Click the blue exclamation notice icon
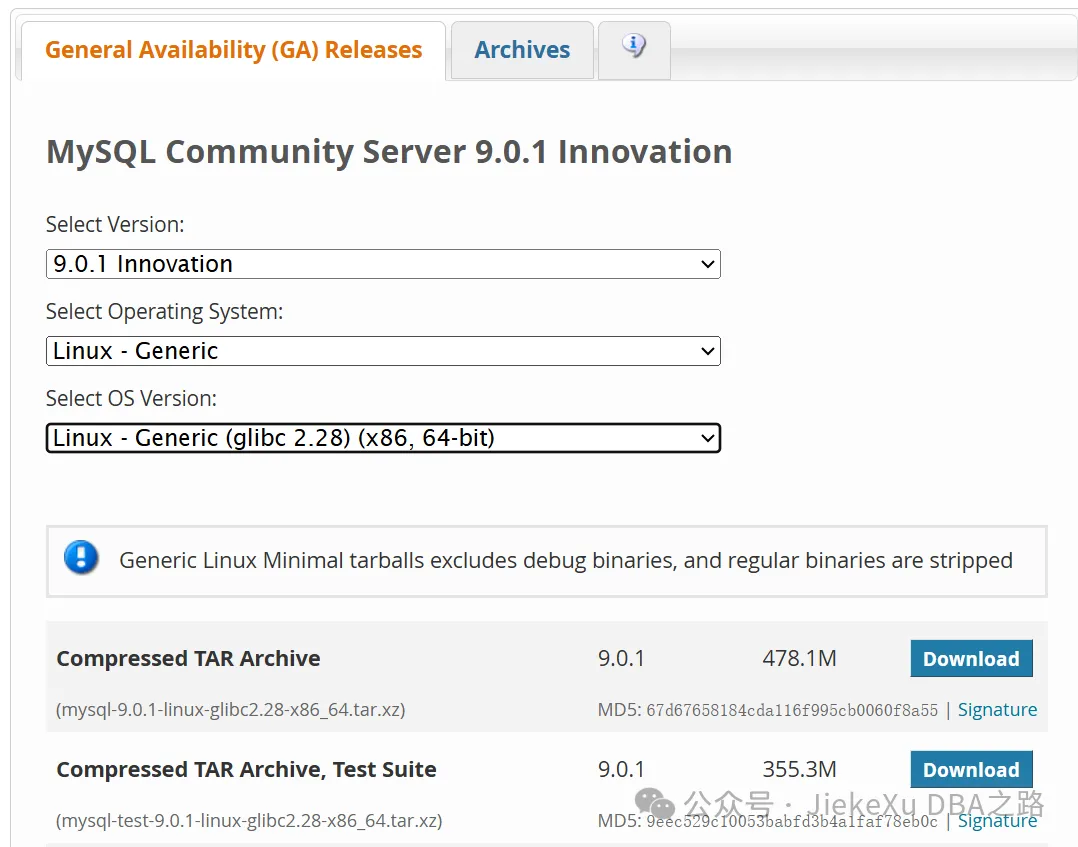This screenshot has height=847, width=1078. click(81, 558)
